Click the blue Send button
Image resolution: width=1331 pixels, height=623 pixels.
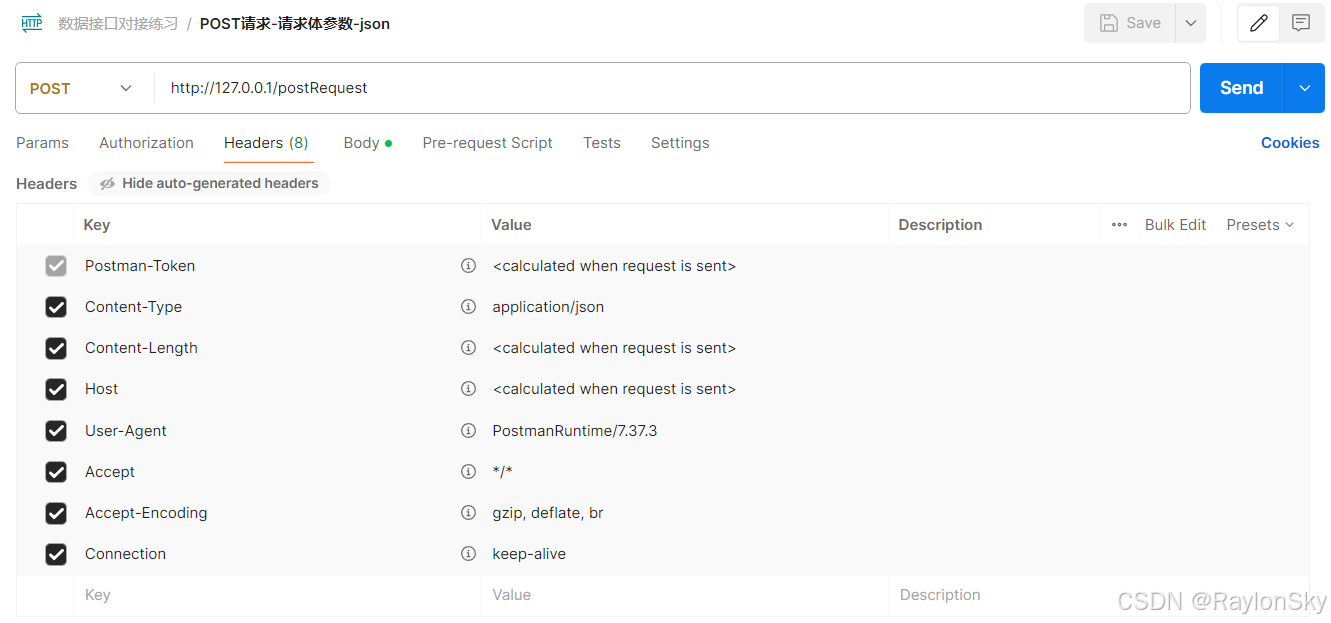[1241, 88]
